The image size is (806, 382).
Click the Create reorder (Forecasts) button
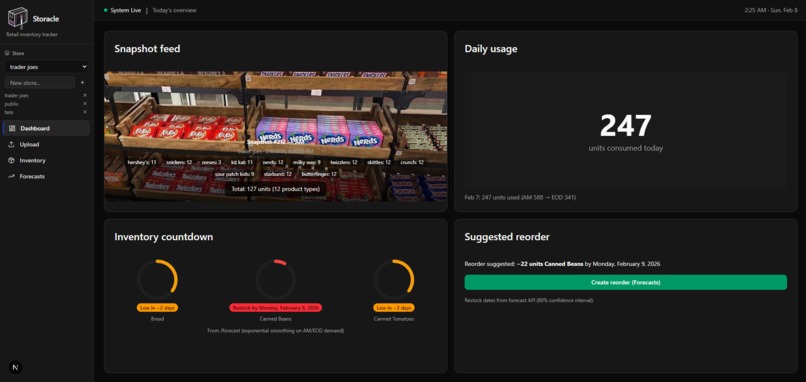tap(626, 282)
